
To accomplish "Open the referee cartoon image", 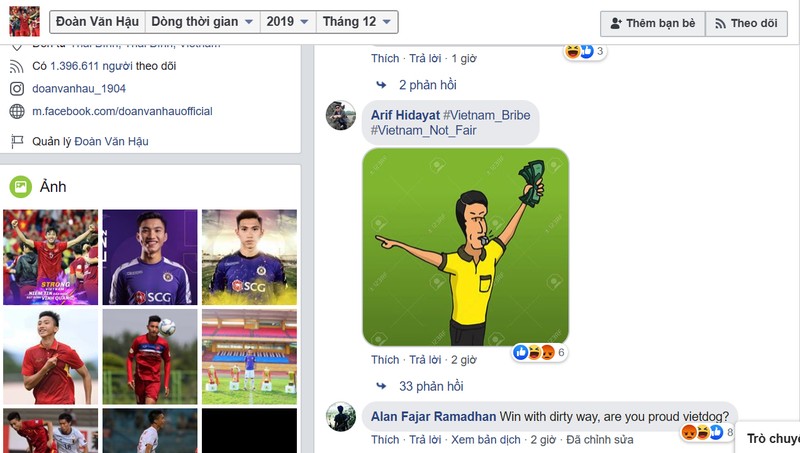I will 465,247.
